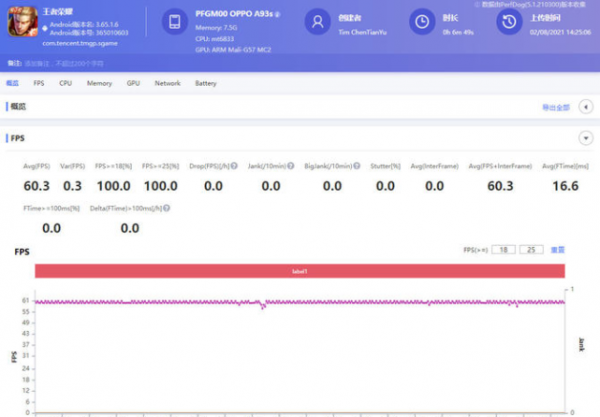
Task: Click the remarks input field in header
Action: (64, 64)
